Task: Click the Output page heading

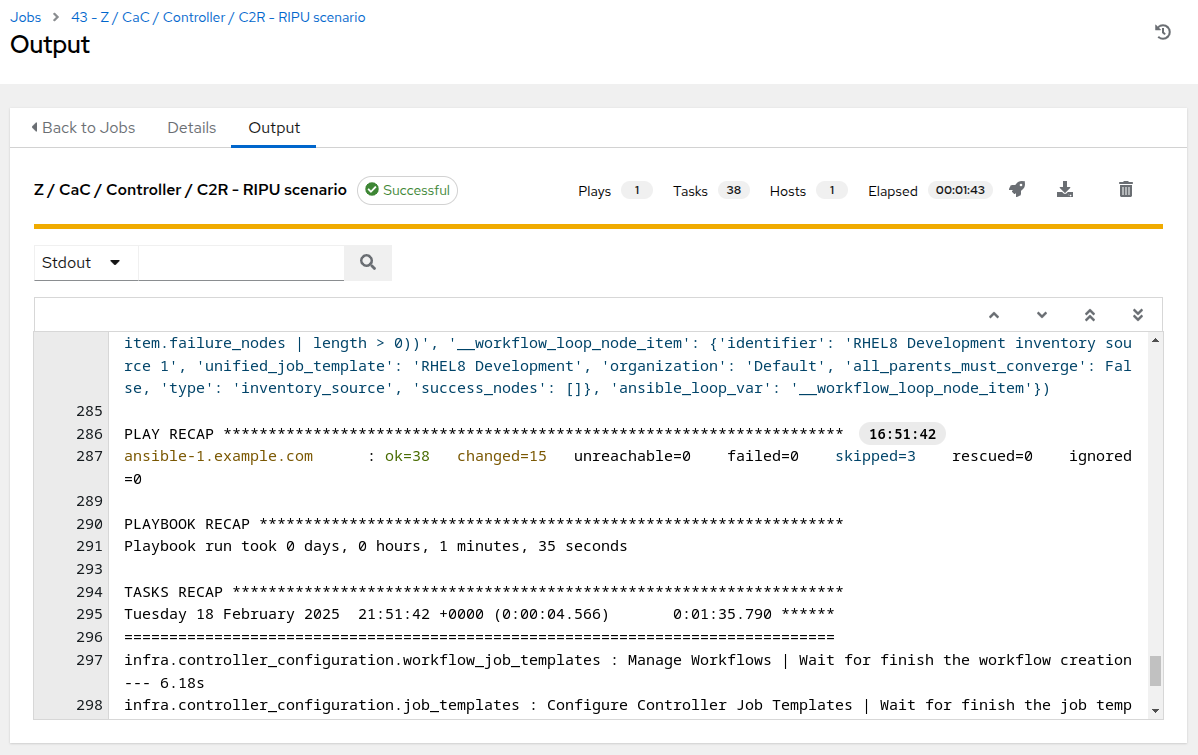Action: [x=50, y=44]
